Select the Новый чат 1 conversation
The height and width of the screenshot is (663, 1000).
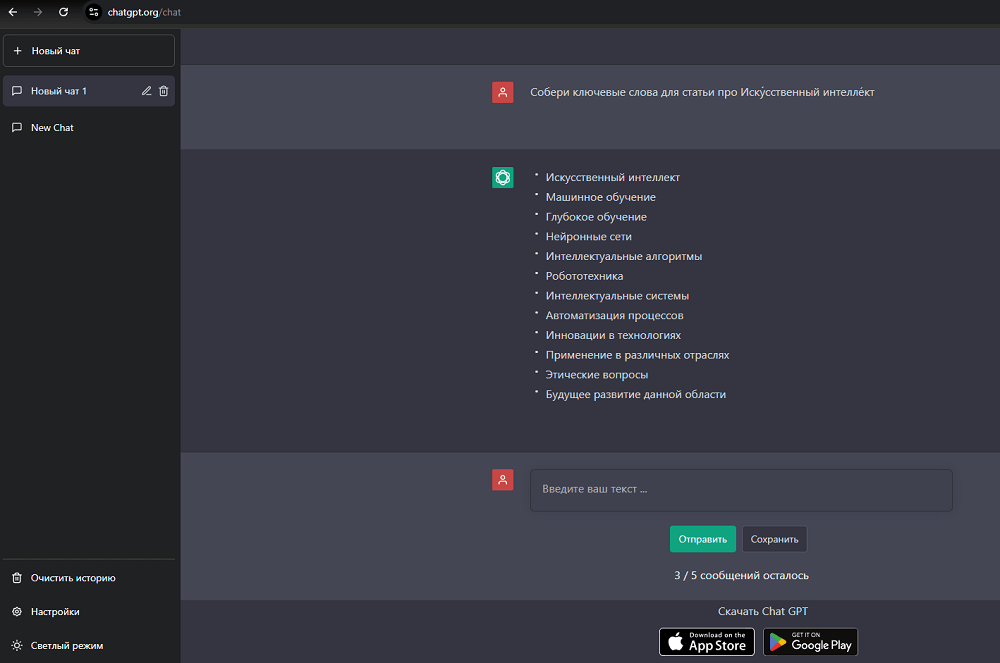[59, 91]
